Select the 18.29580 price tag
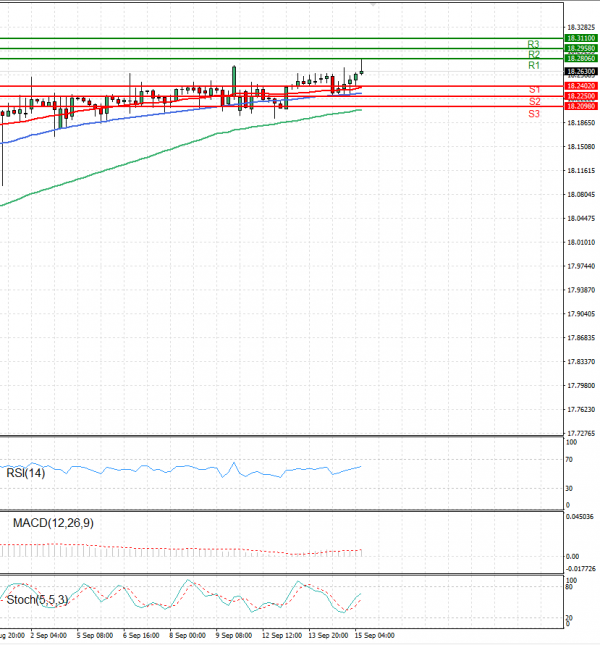Viewport: 600px width, 645px height. pyautogui.click(x=581, y=49)
